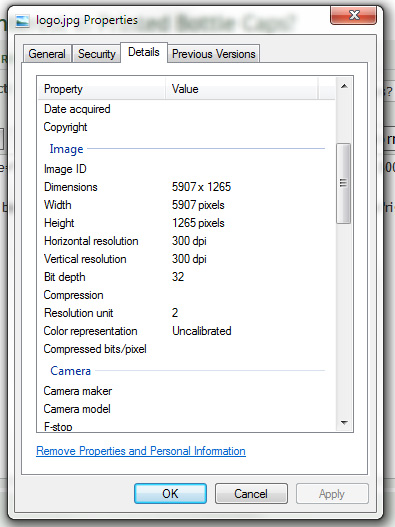Confirm with the OK button
The width and height of the screenshot is (395, 527).
point(170,494)
